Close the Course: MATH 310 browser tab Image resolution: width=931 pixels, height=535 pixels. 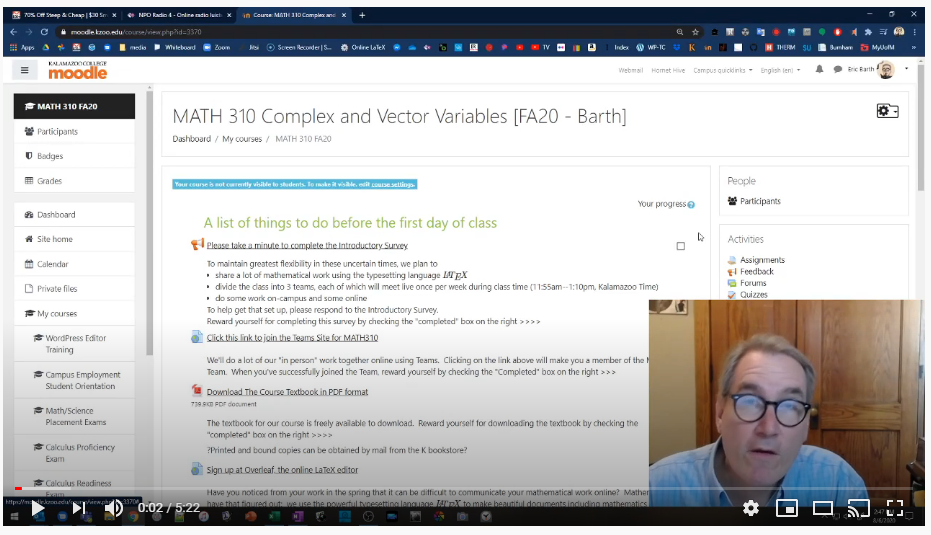pos(343,15)
